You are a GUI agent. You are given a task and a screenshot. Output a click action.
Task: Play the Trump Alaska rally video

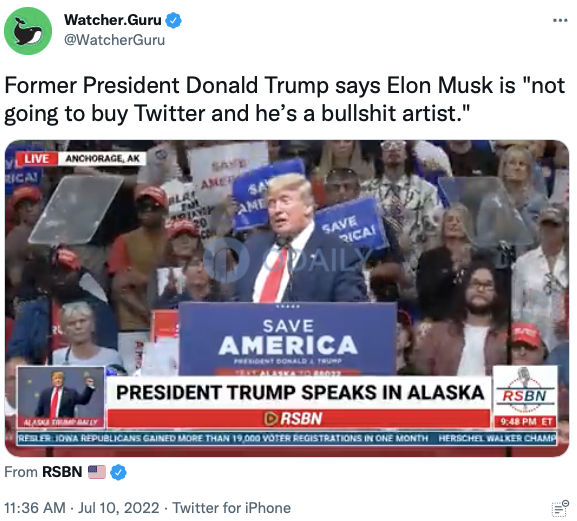[x=287, y=298]
